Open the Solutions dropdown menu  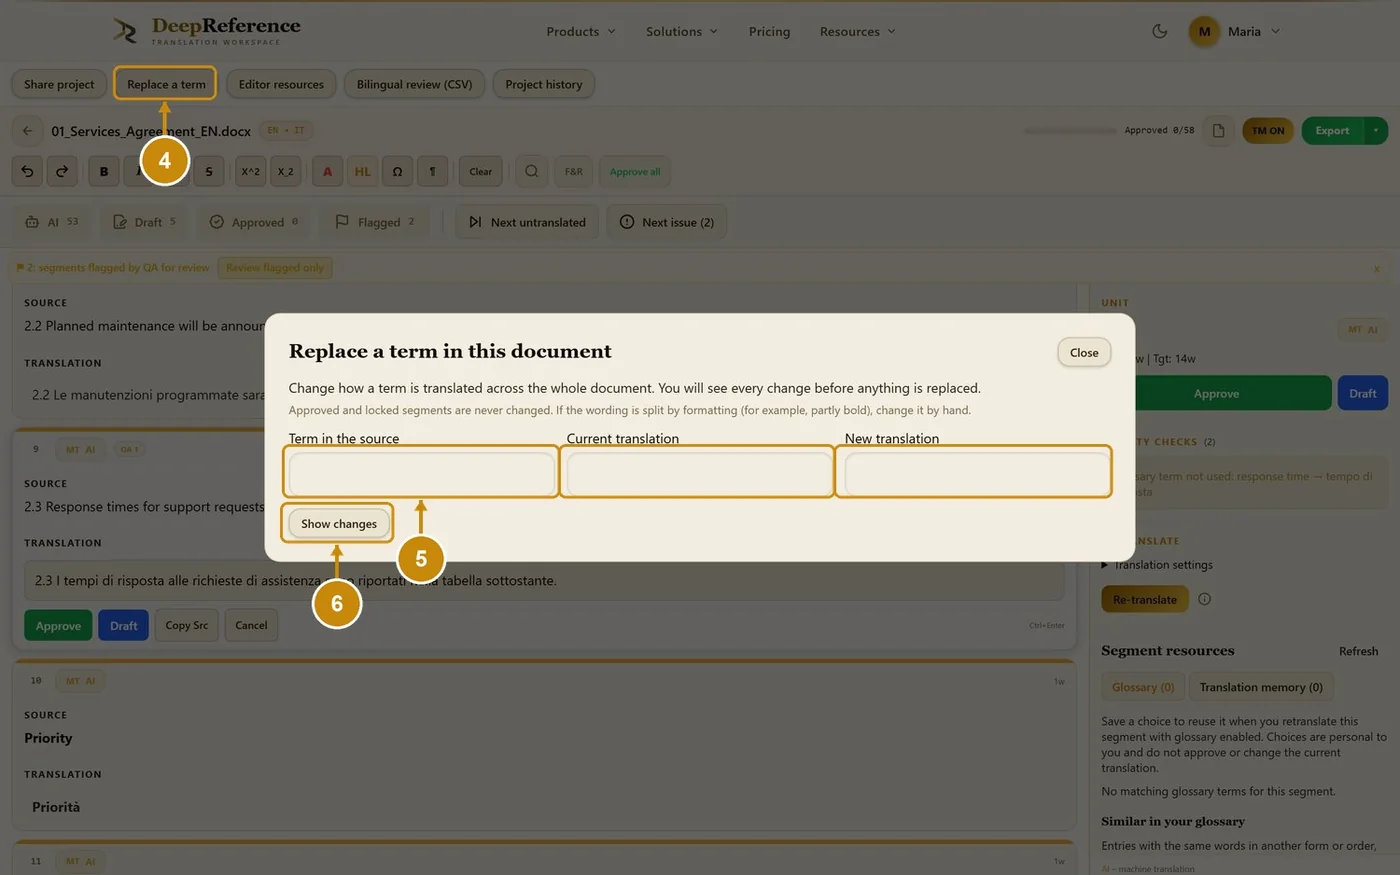[681, 31]
